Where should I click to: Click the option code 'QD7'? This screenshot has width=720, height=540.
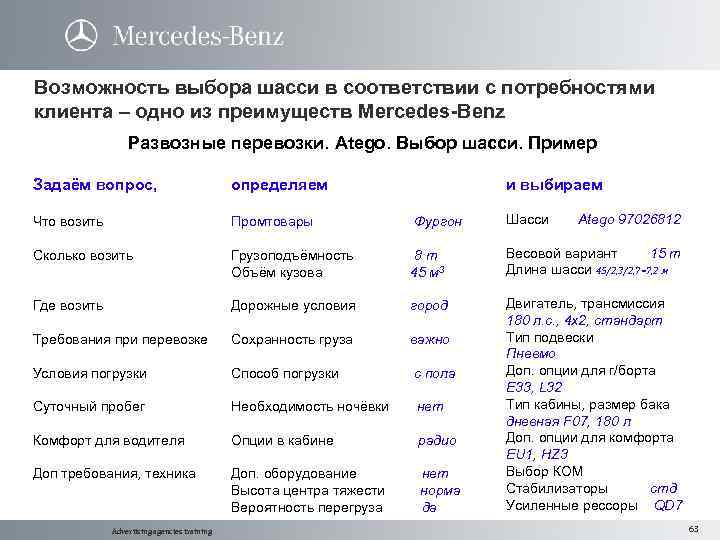tap(669, 505)
